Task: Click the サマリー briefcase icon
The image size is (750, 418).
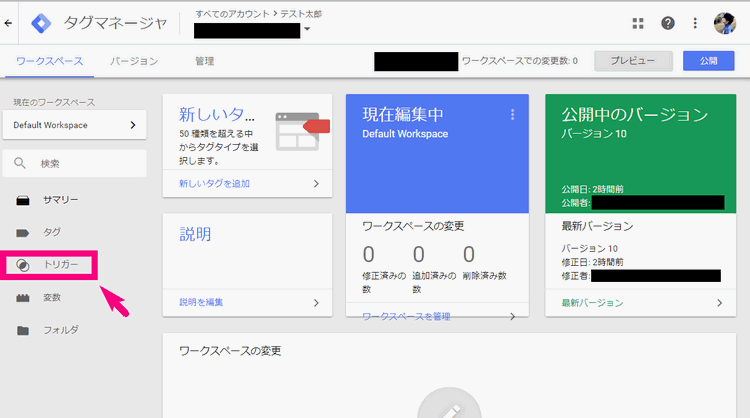Action: click(22, 200)
